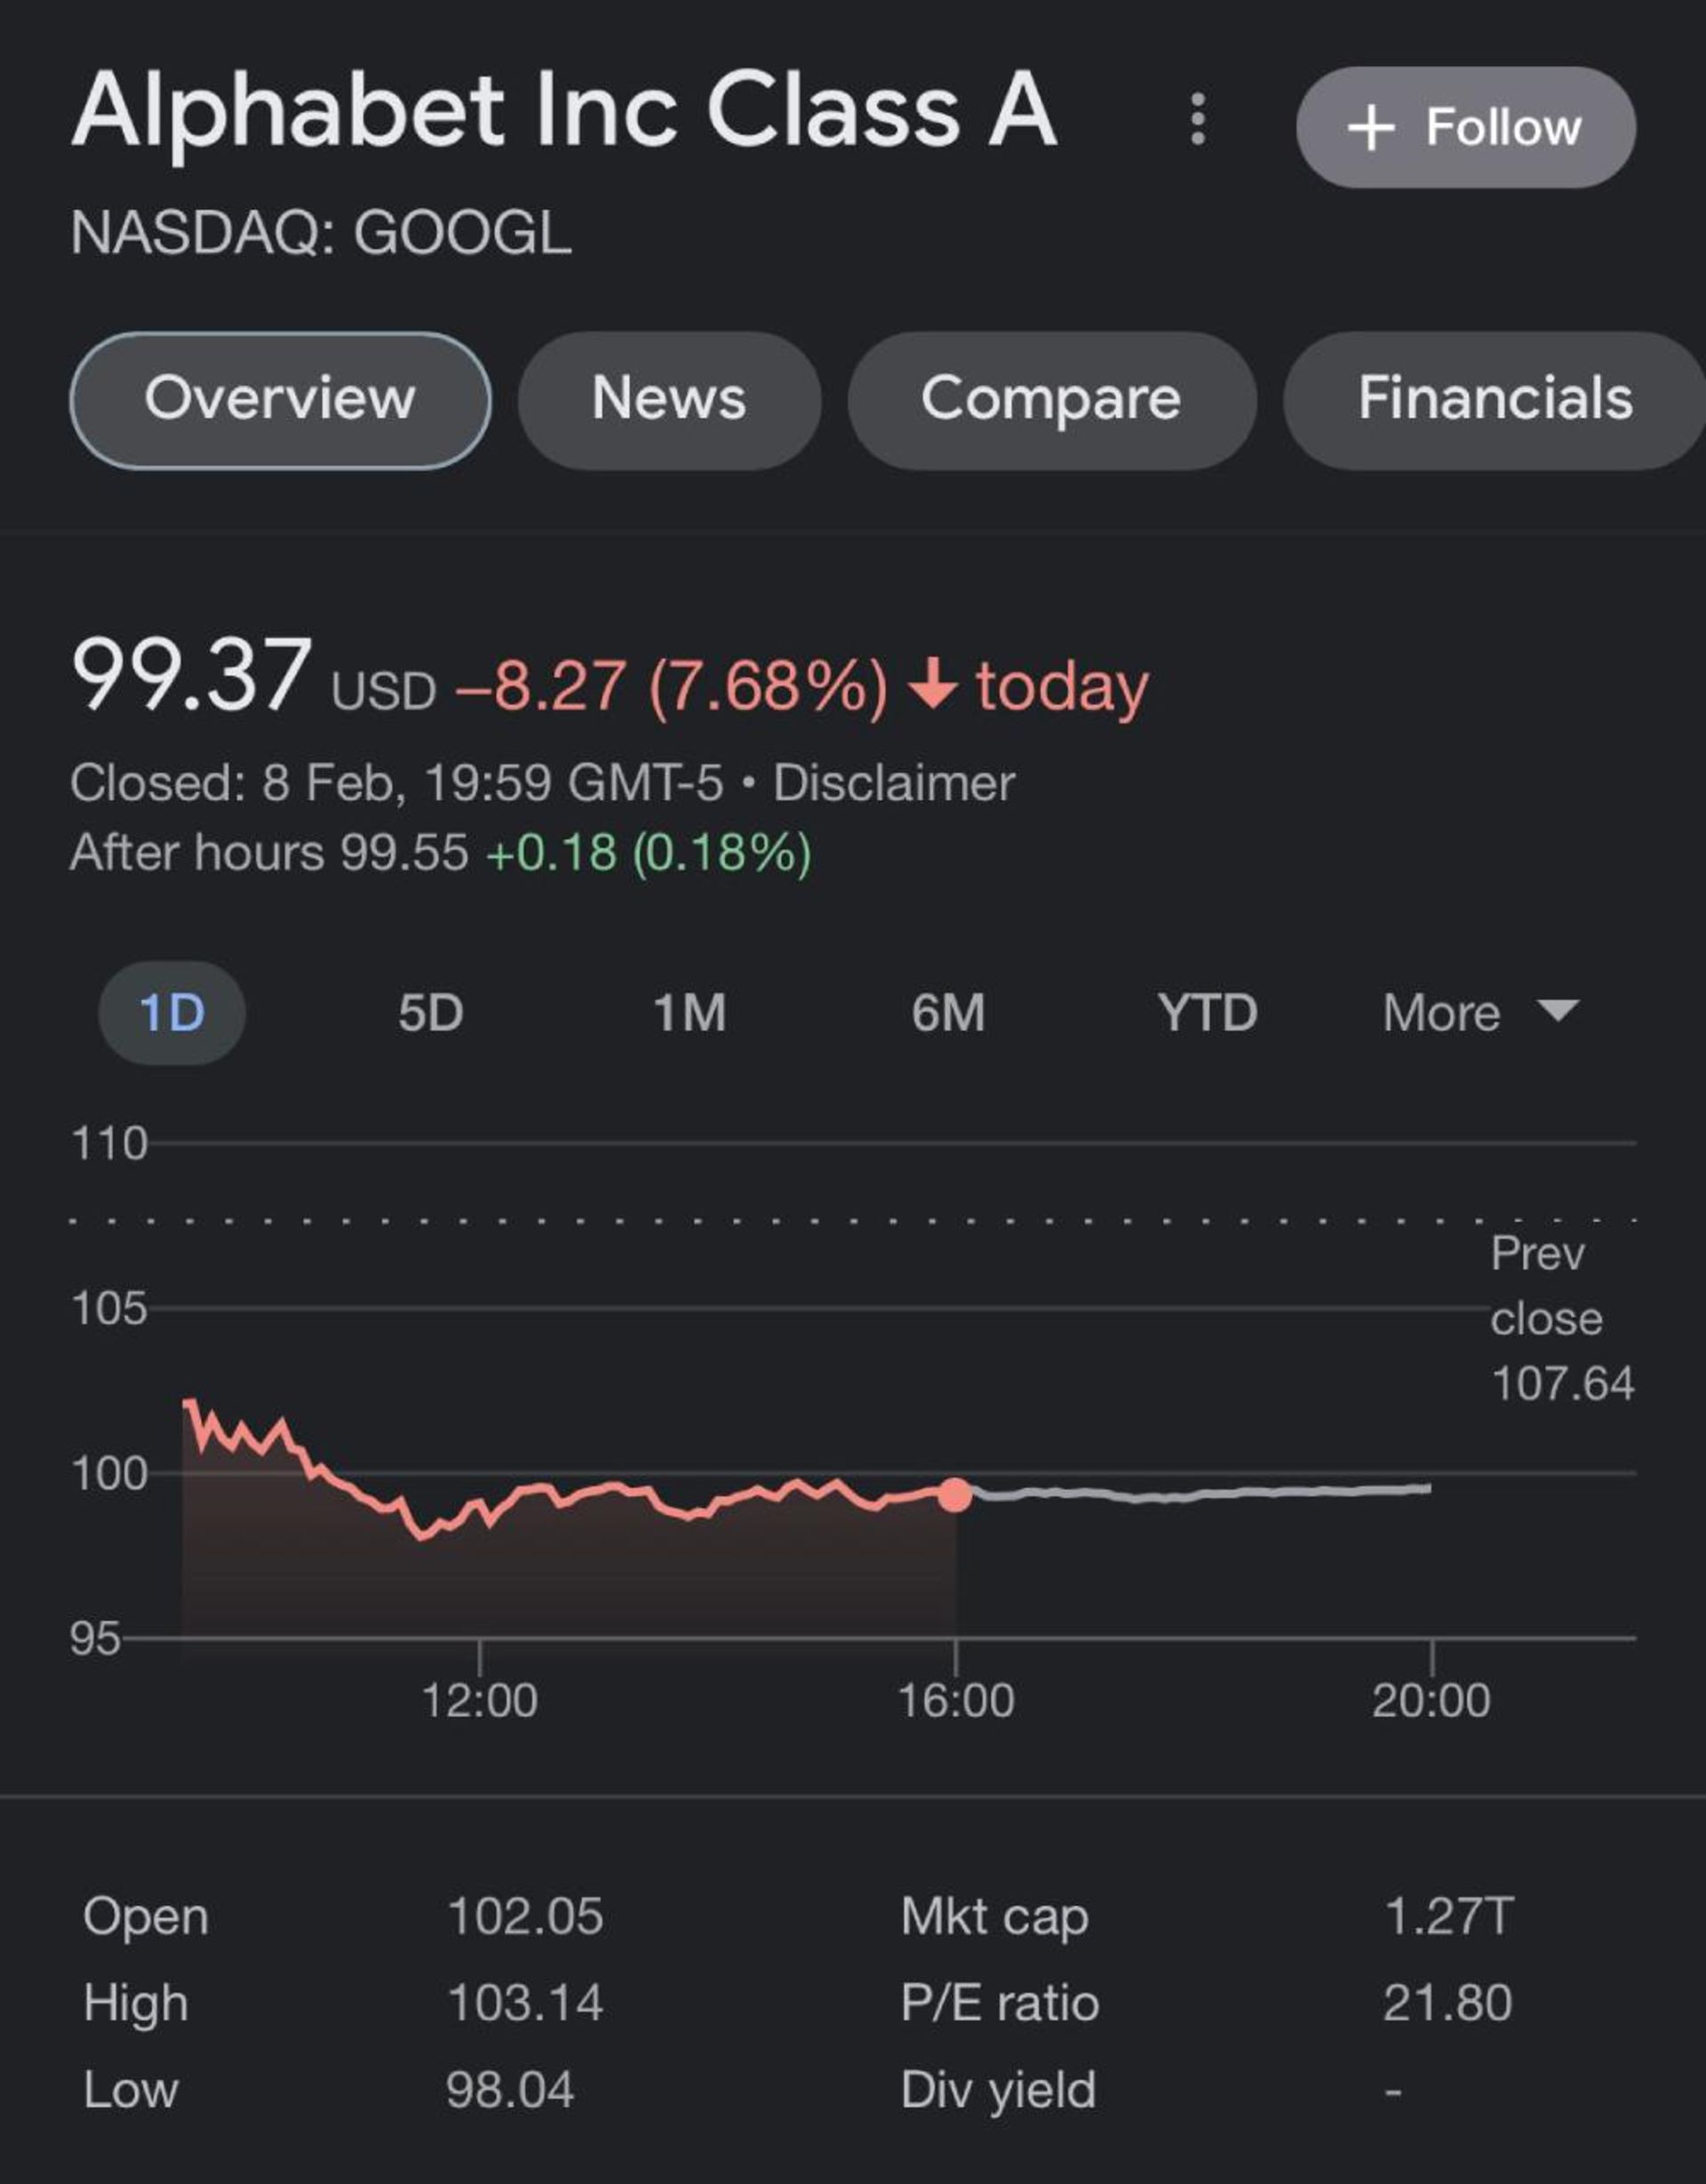Click the Mkt cap 1.27T value

pos(1448,1917)
